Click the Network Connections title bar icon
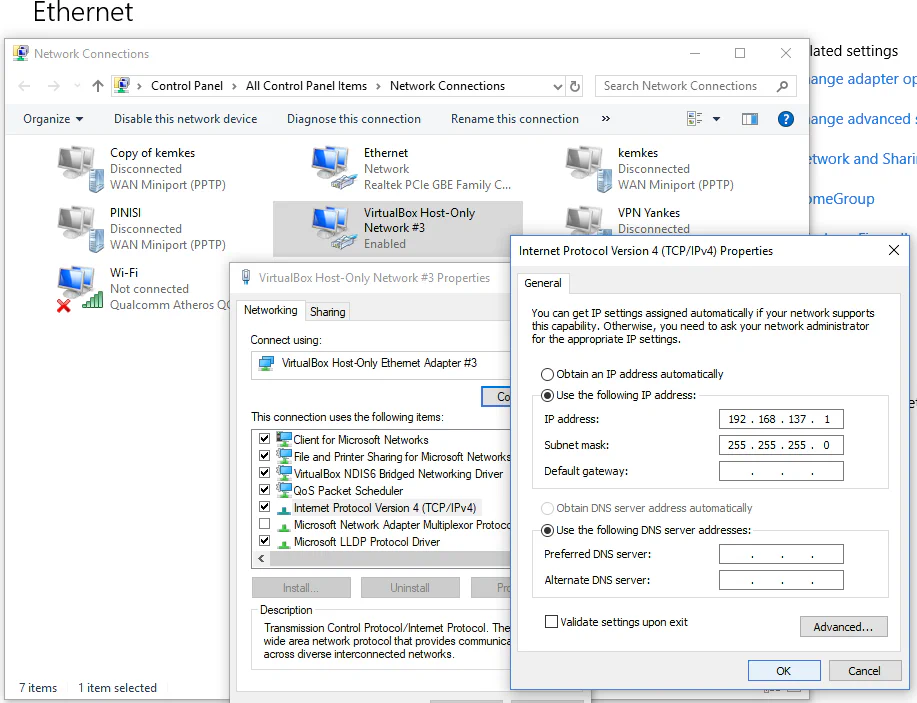917x703 pixels. 20,53
